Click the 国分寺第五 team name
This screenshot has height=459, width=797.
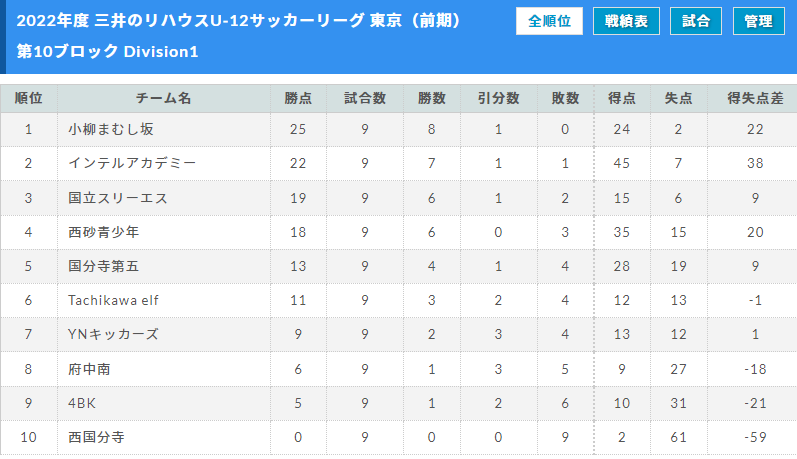point(104,266)
